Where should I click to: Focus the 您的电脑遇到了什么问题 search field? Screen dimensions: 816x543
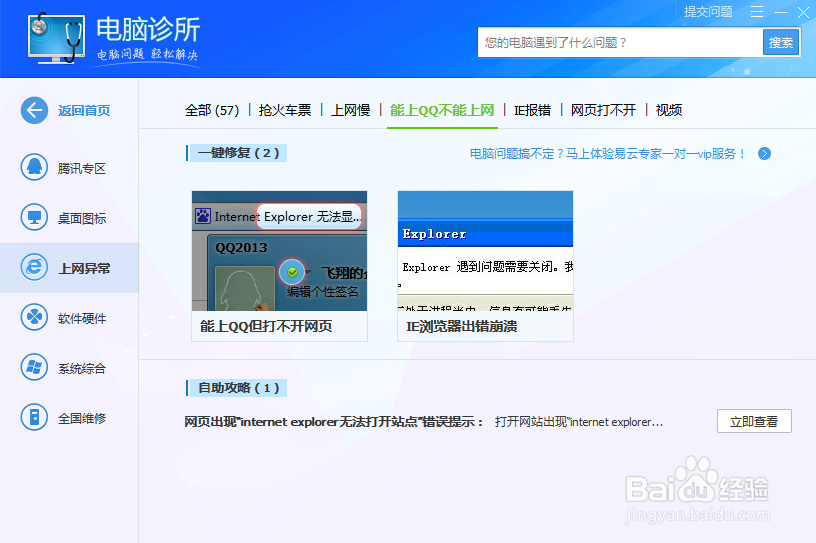[620, 42]
